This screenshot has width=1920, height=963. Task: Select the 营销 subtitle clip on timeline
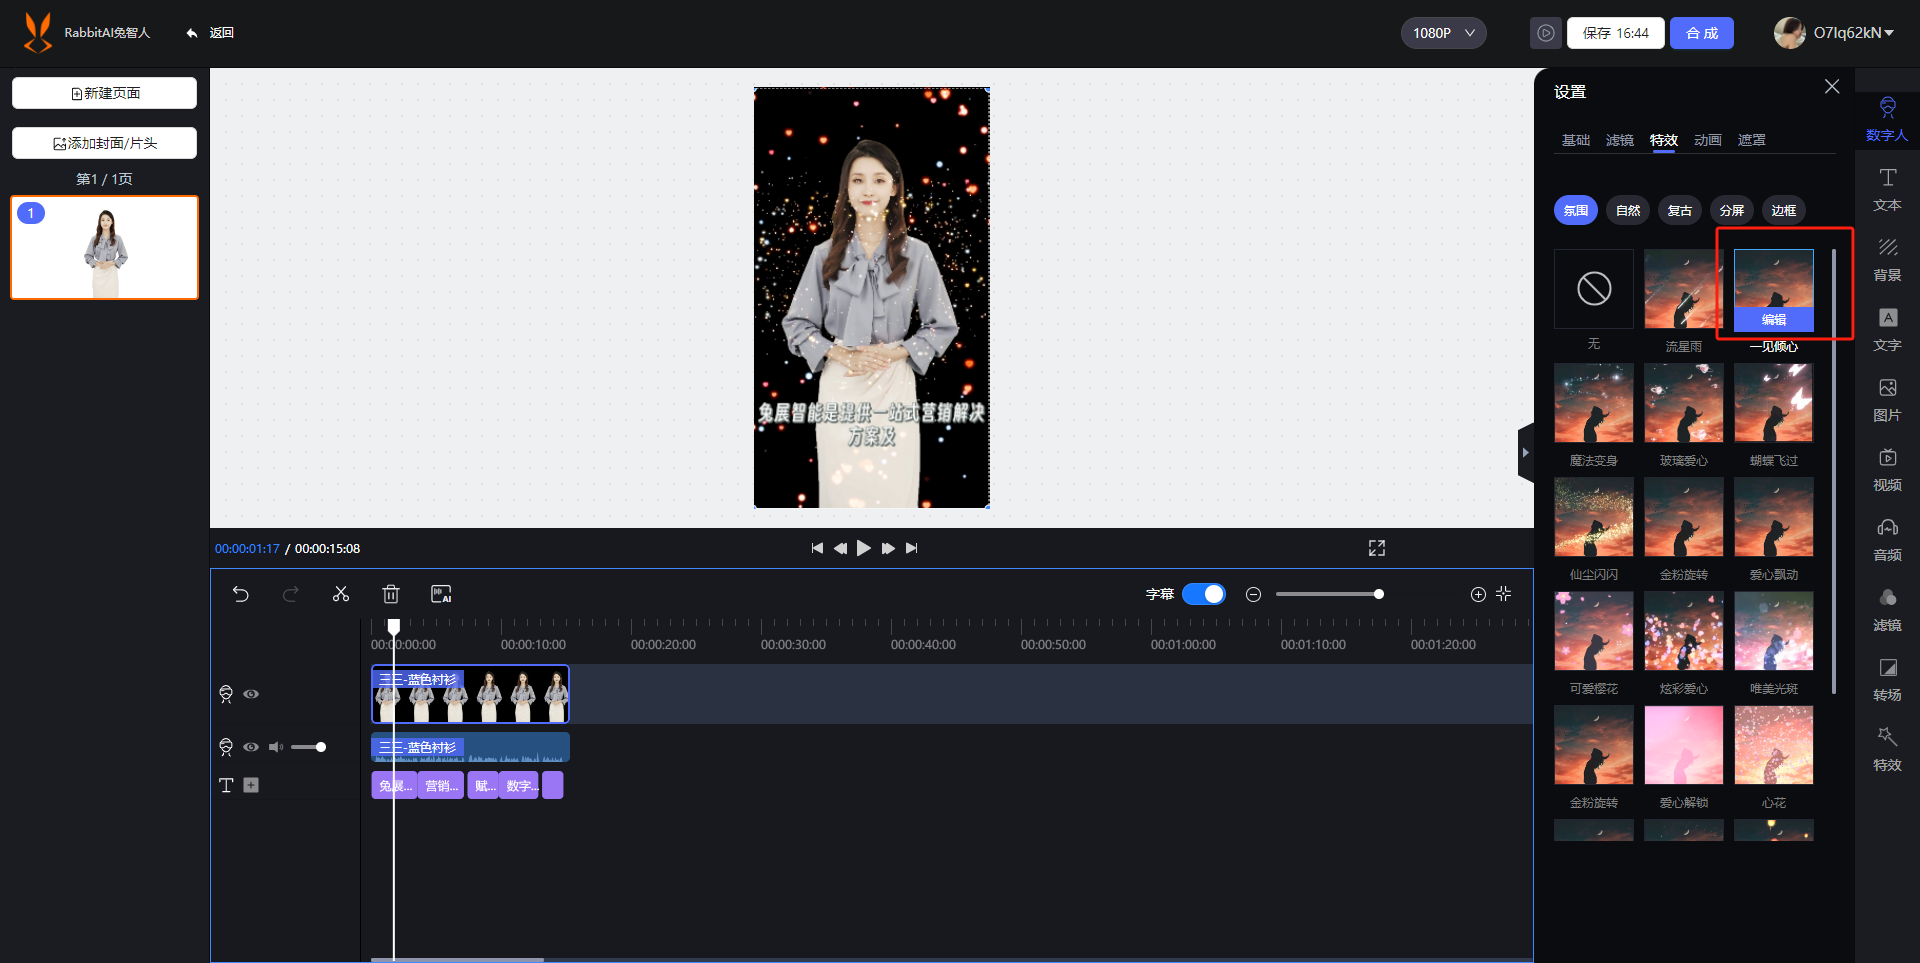pyautogui.click(x=441, y=785)
